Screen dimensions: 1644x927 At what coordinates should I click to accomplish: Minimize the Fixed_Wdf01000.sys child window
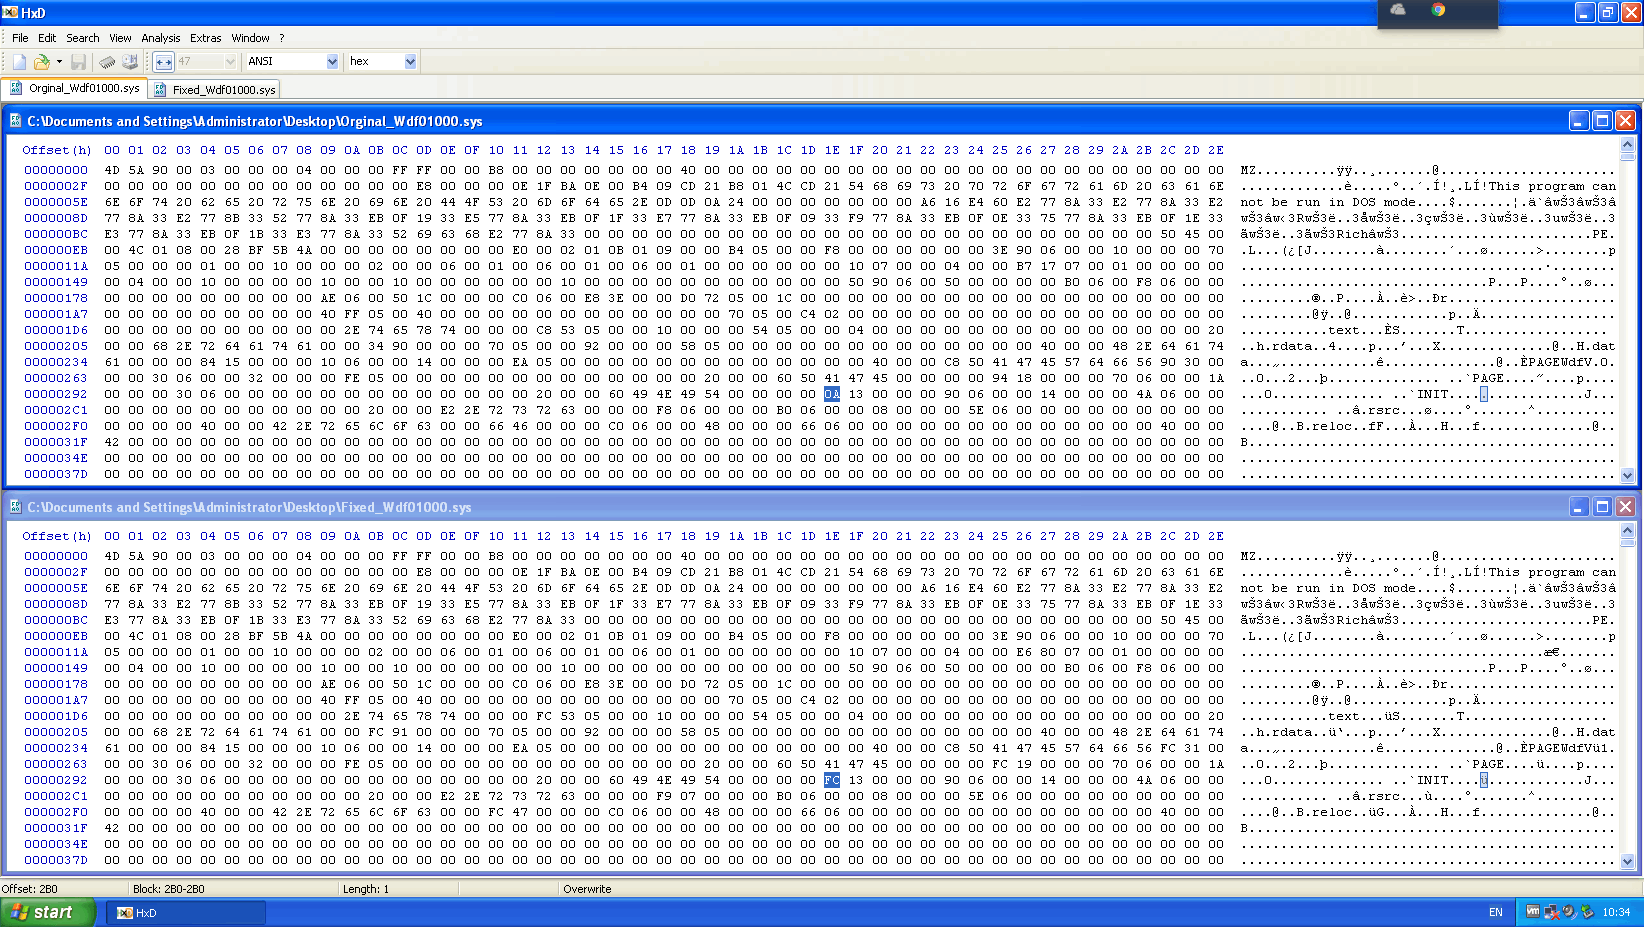pos(1579,507)
